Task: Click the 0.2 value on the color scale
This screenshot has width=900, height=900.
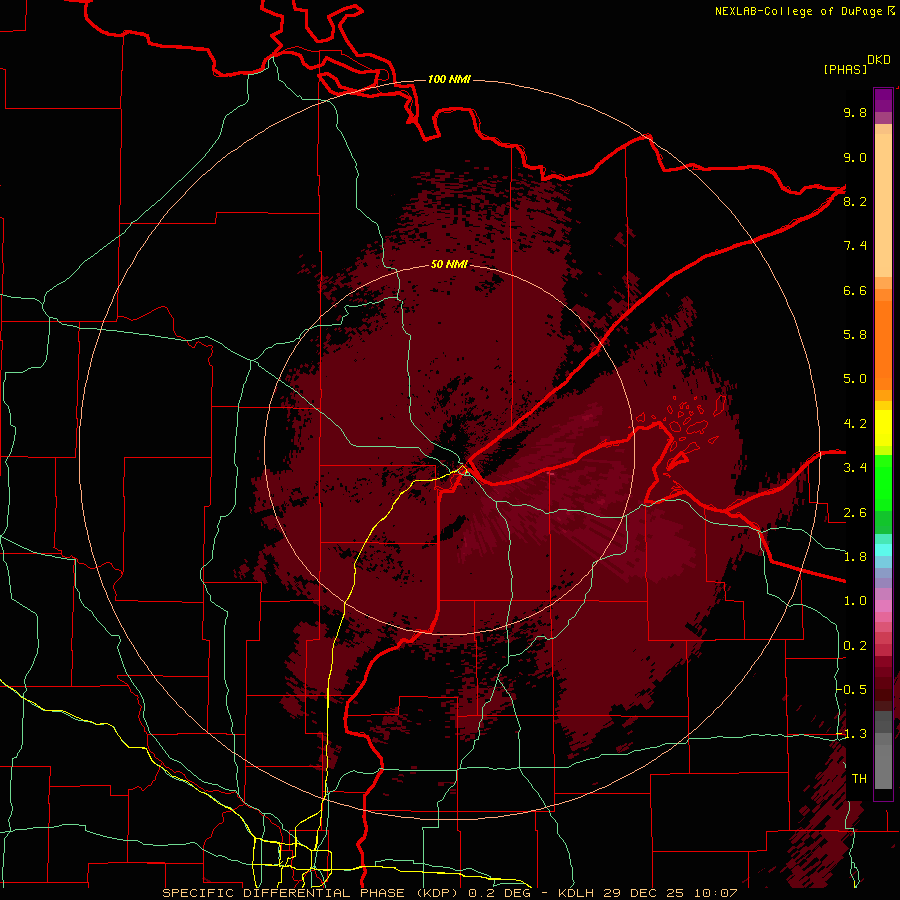Action: 855,646
